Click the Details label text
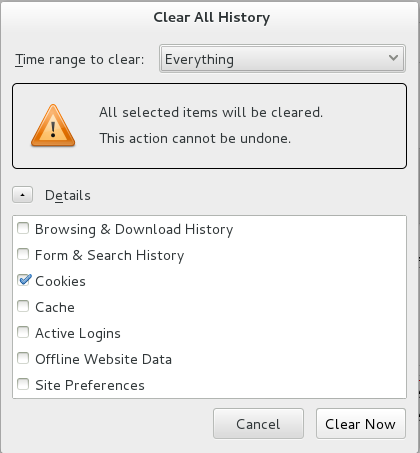 (68, 195)
